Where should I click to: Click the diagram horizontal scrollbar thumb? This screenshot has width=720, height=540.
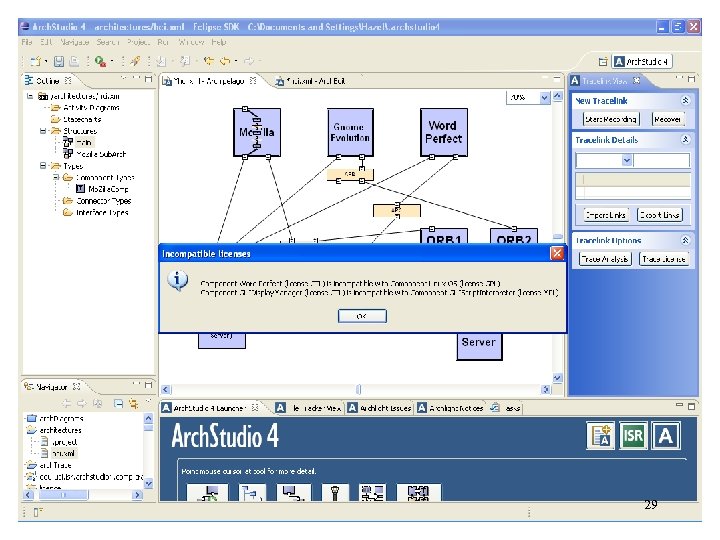tap(359, 389)
